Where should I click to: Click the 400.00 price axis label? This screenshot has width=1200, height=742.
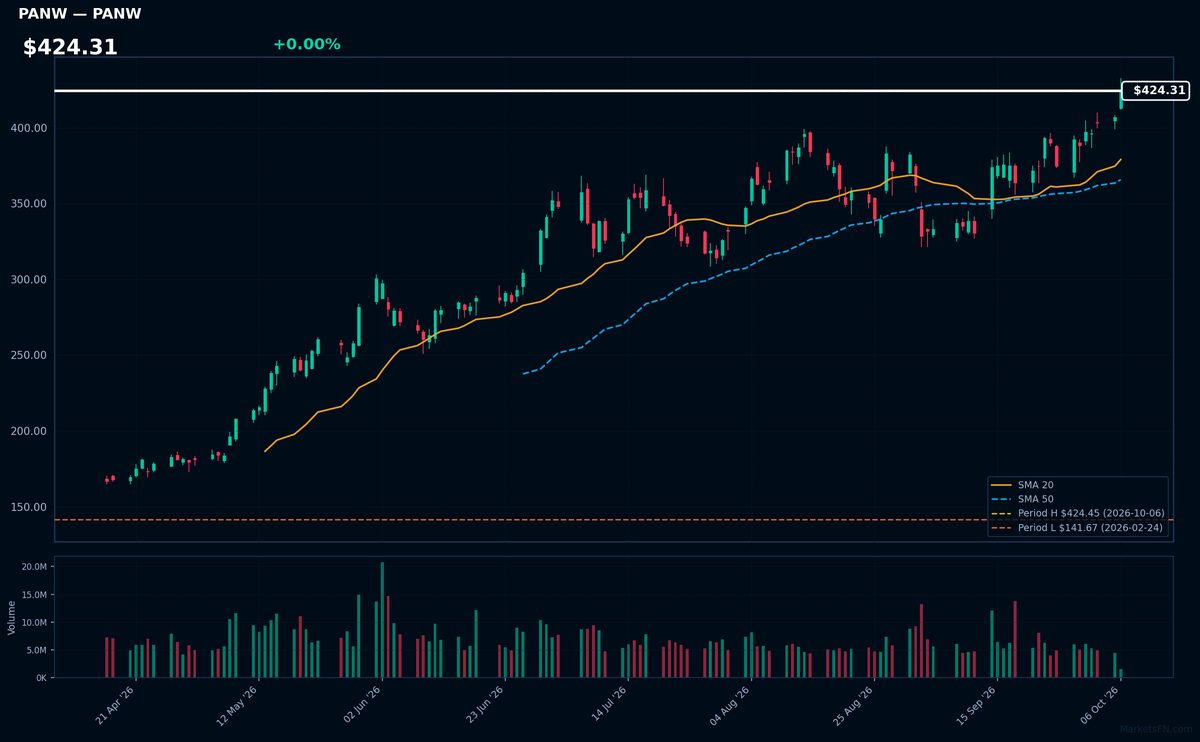coord(31,128)
